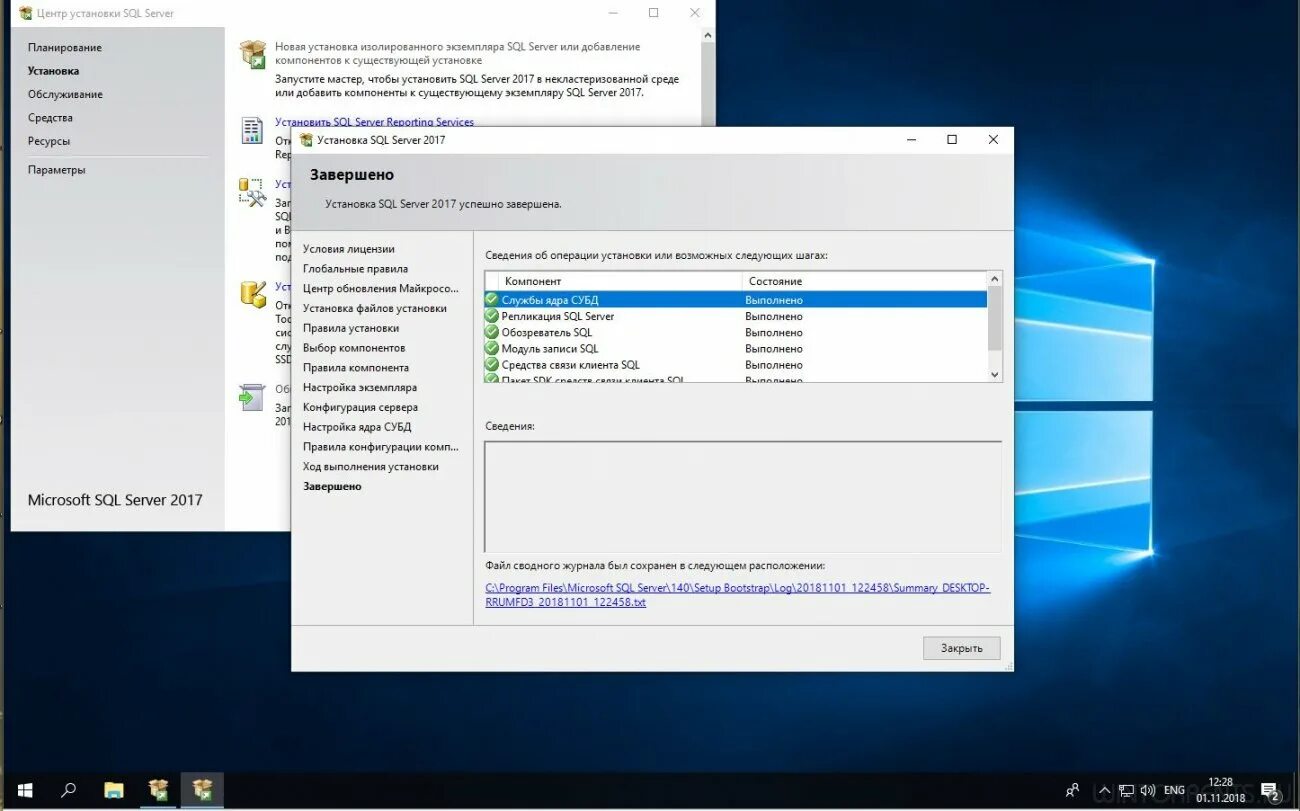Viewport: 1300px width, 811px height.
Task: Click green check icon beside Репликация SQL Server
Action: 492,315
